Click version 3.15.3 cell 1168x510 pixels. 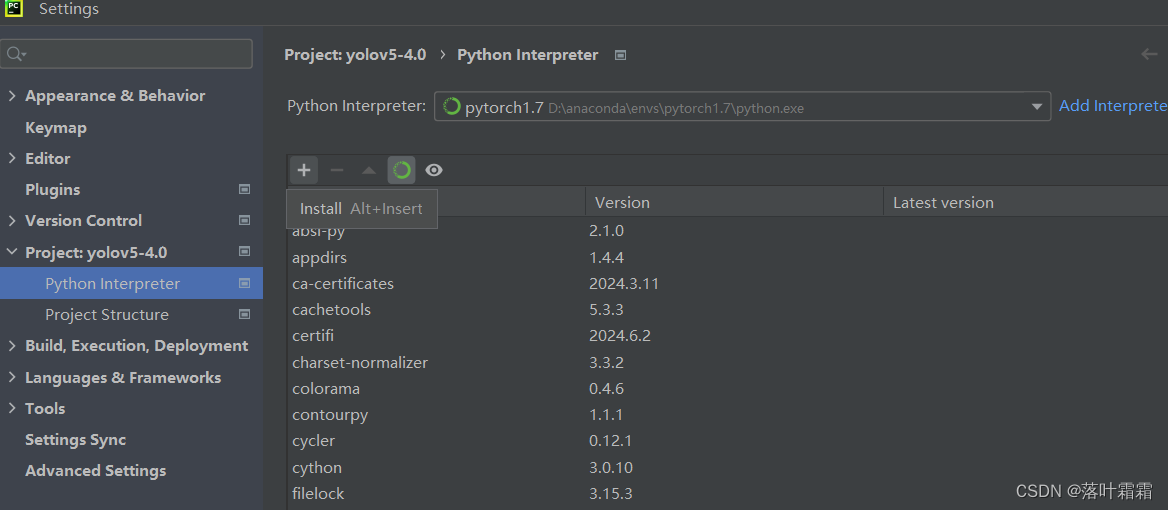(611, 494)
